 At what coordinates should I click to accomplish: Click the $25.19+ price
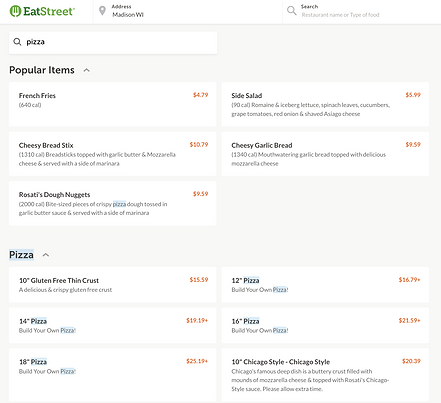click(x=197, y=361)
